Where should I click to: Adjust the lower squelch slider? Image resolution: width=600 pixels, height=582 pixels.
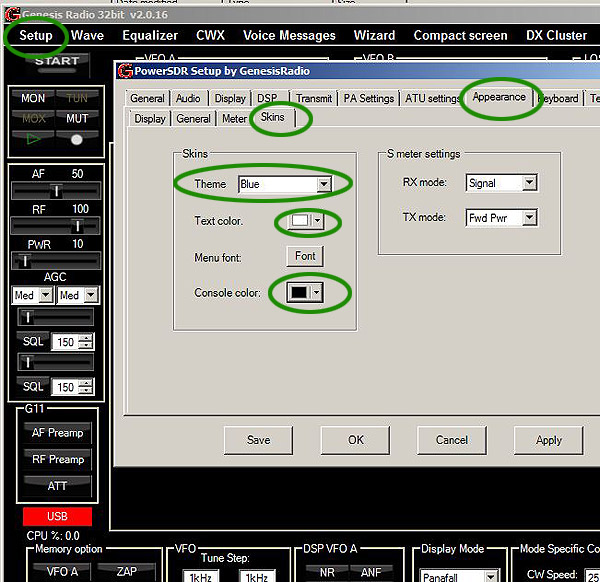point(55,362)
